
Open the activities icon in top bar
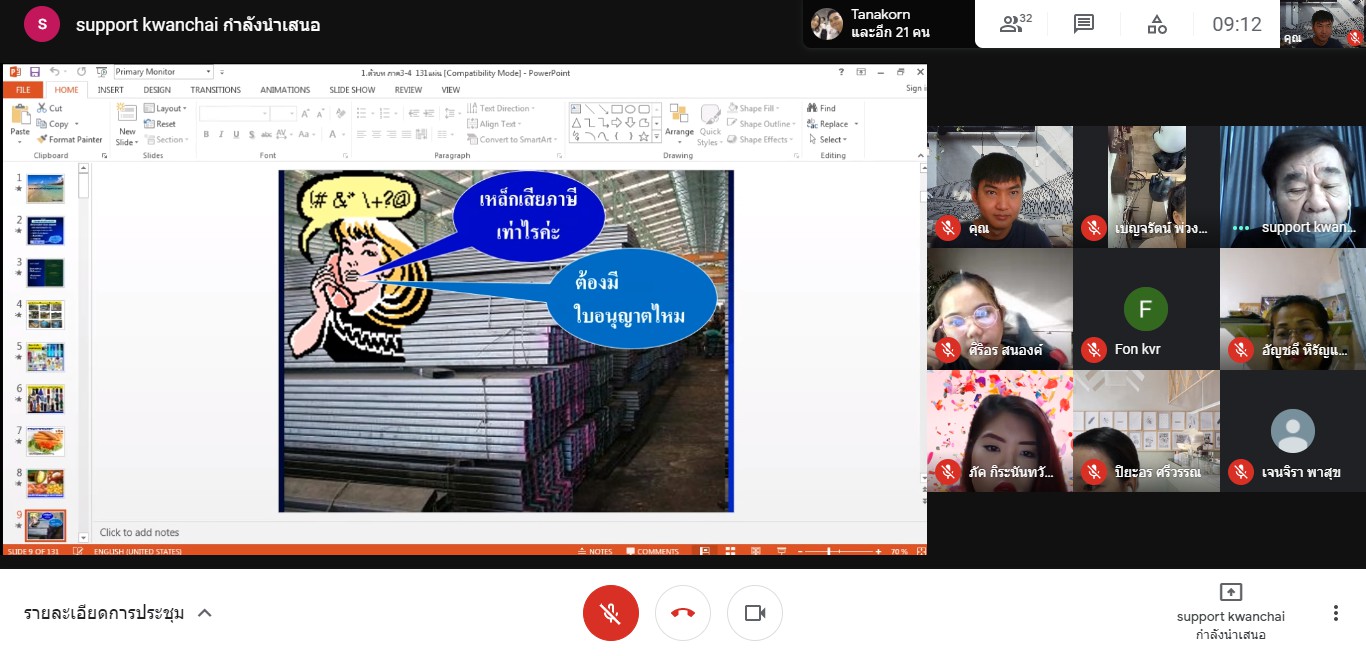click(x=1157, y=24)
